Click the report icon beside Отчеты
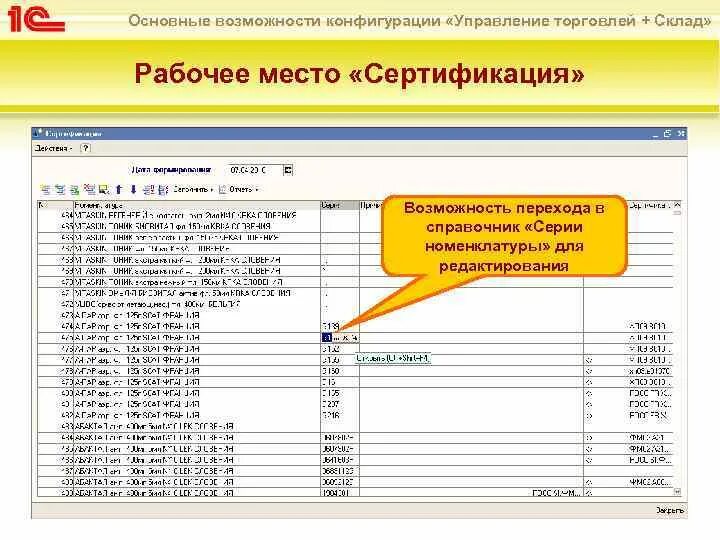The image size is (720, 540). 223,189
